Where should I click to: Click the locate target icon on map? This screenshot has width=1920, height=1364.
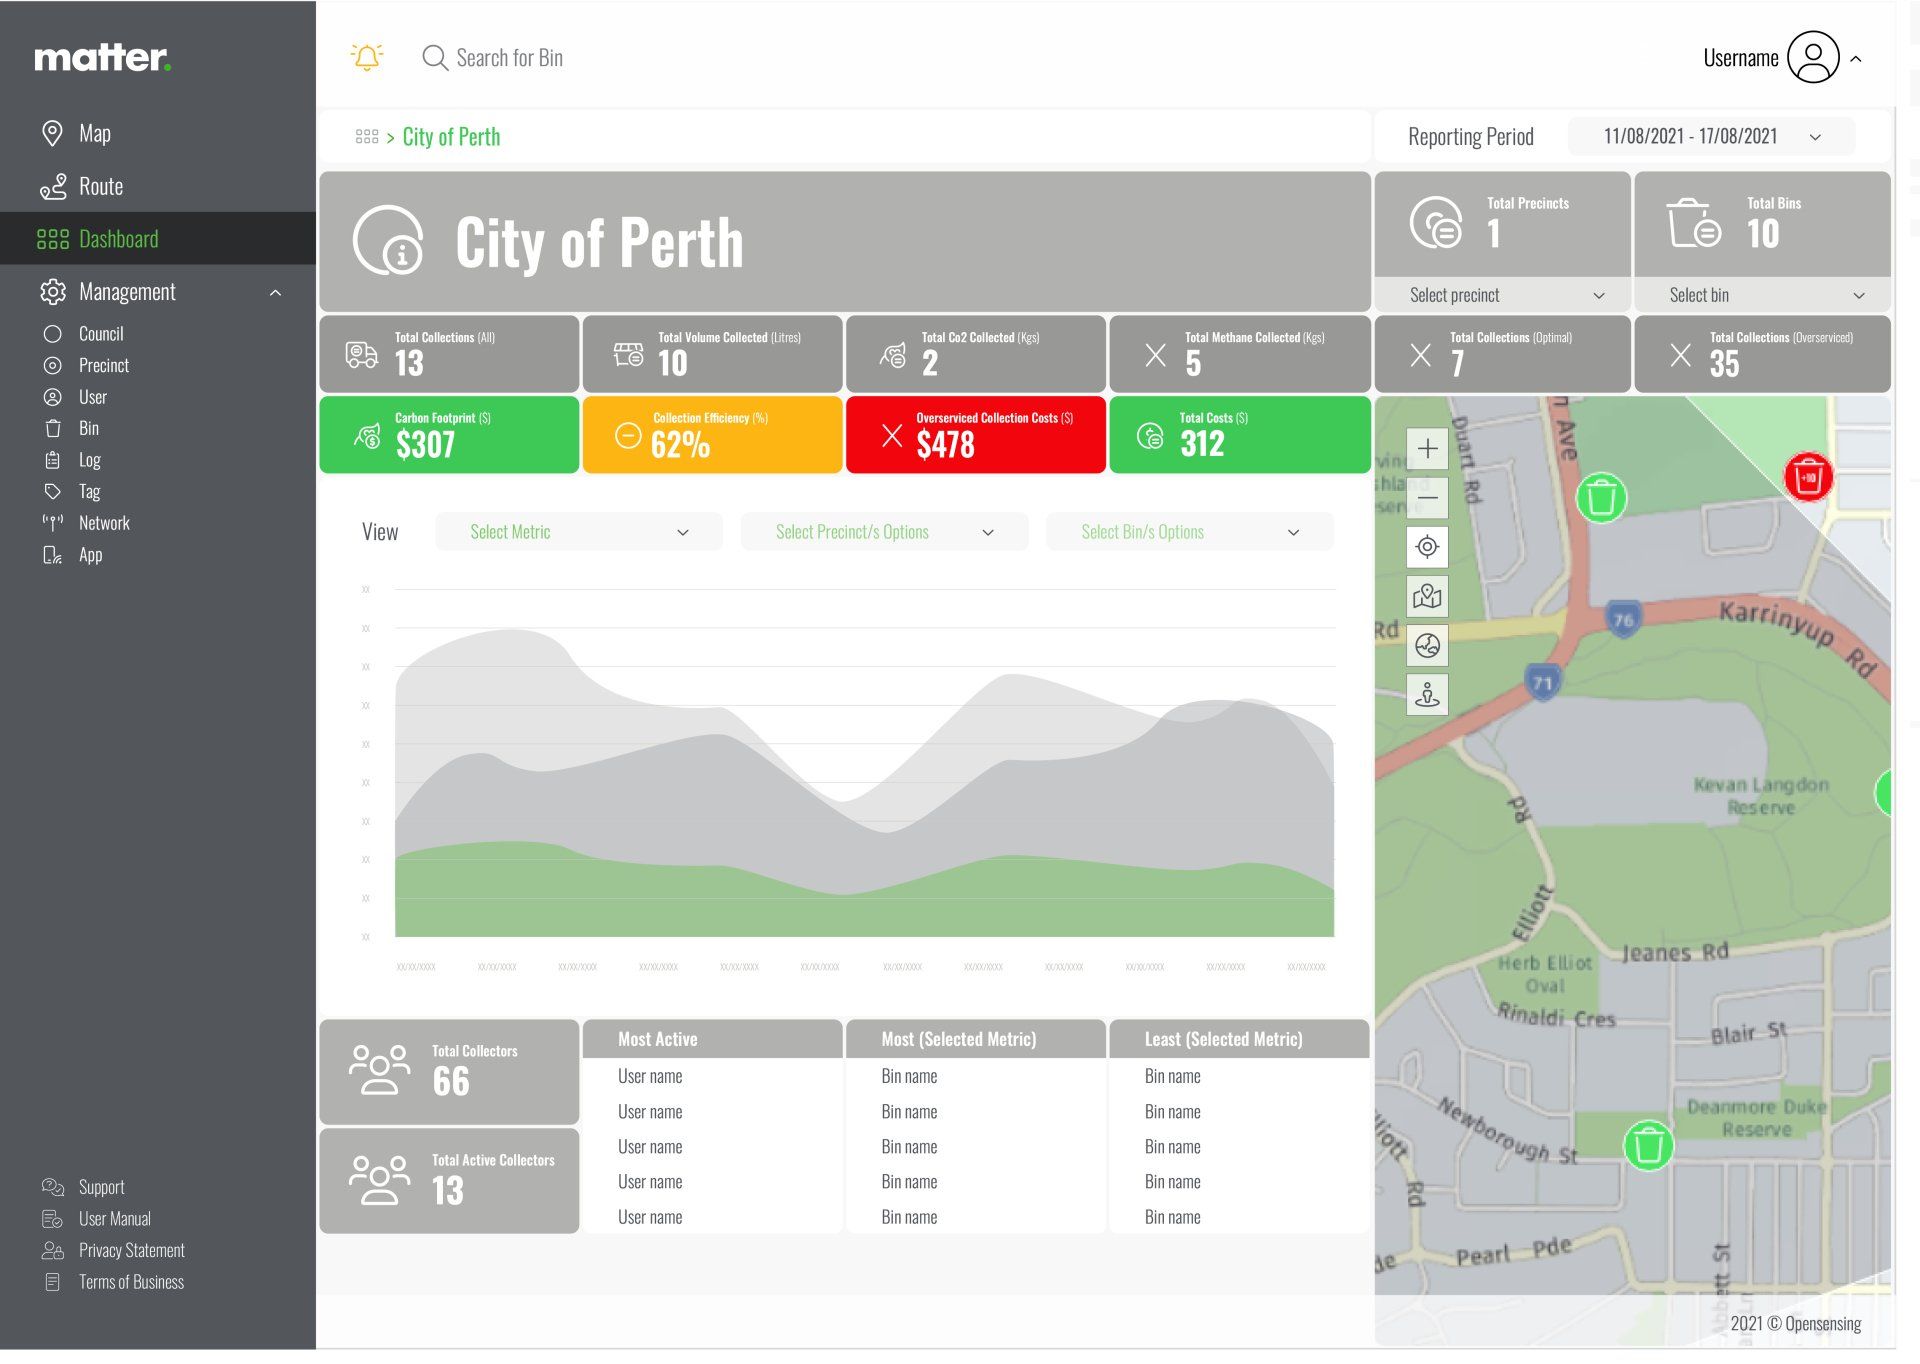coord(1427,547)
